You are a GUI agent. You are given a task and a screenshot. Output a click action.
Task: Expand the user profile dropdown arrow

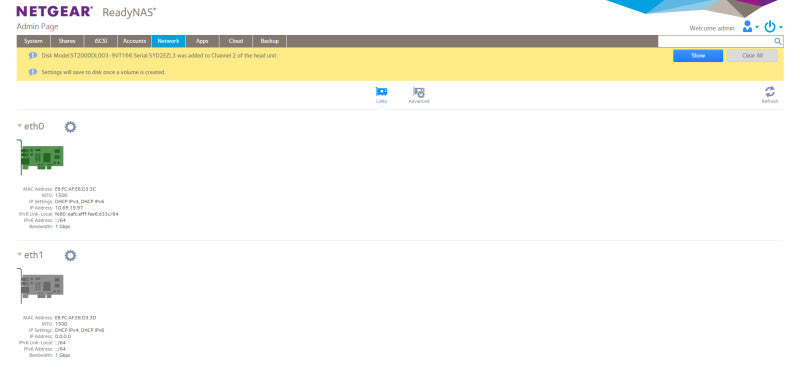click(757, 28)
